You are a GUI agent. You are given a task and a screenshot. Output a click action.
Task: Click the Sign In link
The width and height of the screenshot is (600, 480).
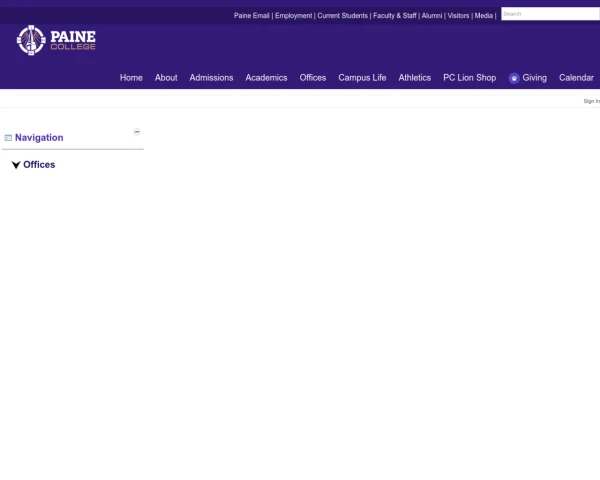pos(592,101)
